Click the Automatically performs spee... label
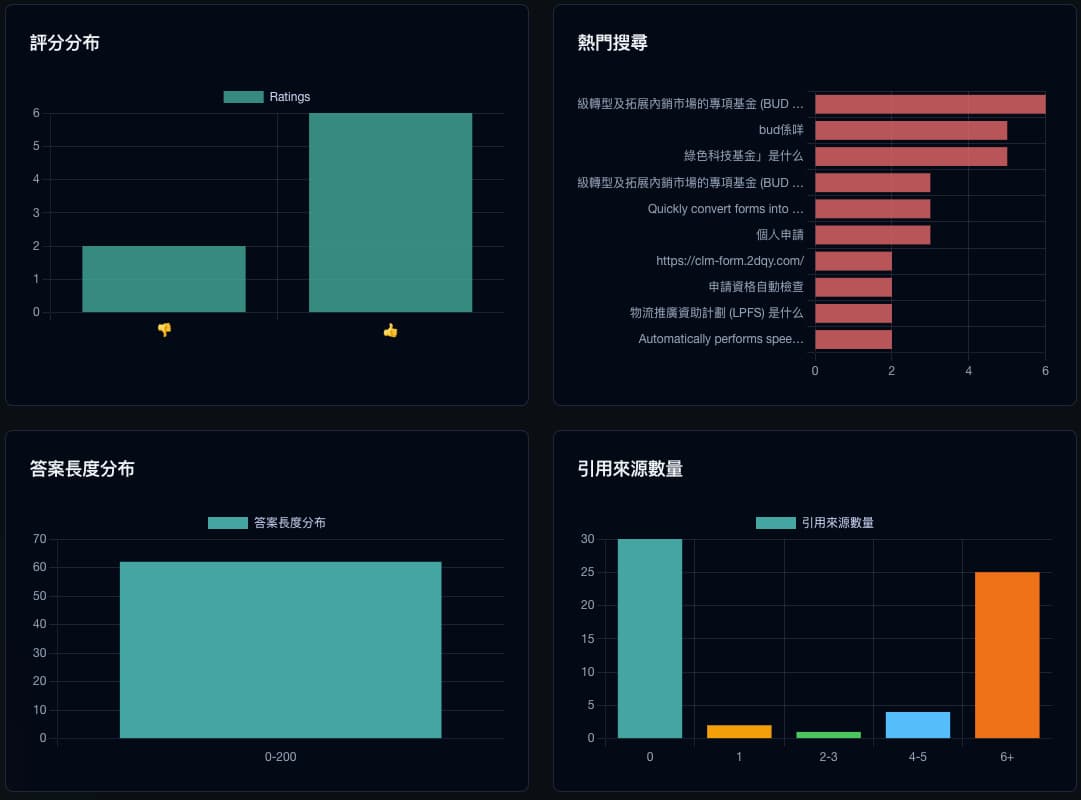 pyautogui.click(x=720, y=339)
